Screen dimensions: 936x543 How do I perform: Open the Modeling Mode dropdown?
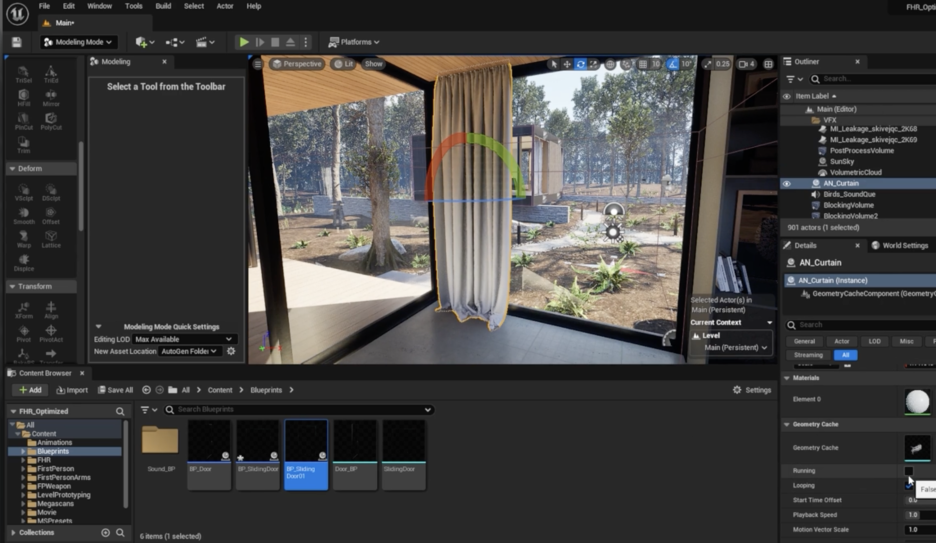point(78,42)
